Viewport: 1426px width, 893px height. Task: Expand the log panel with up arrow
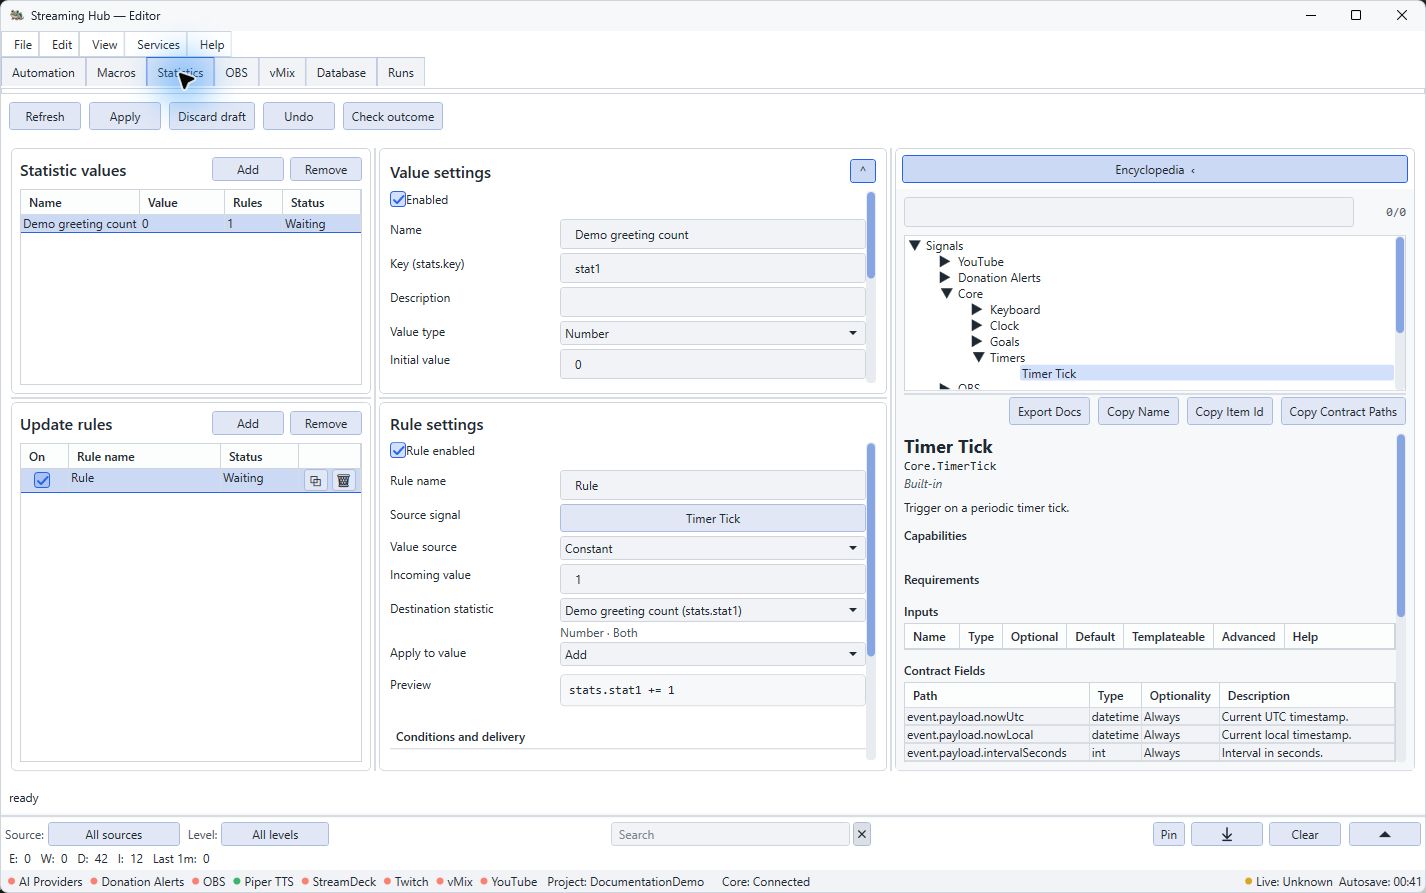pyautogui.click(x=1384, y=834)
